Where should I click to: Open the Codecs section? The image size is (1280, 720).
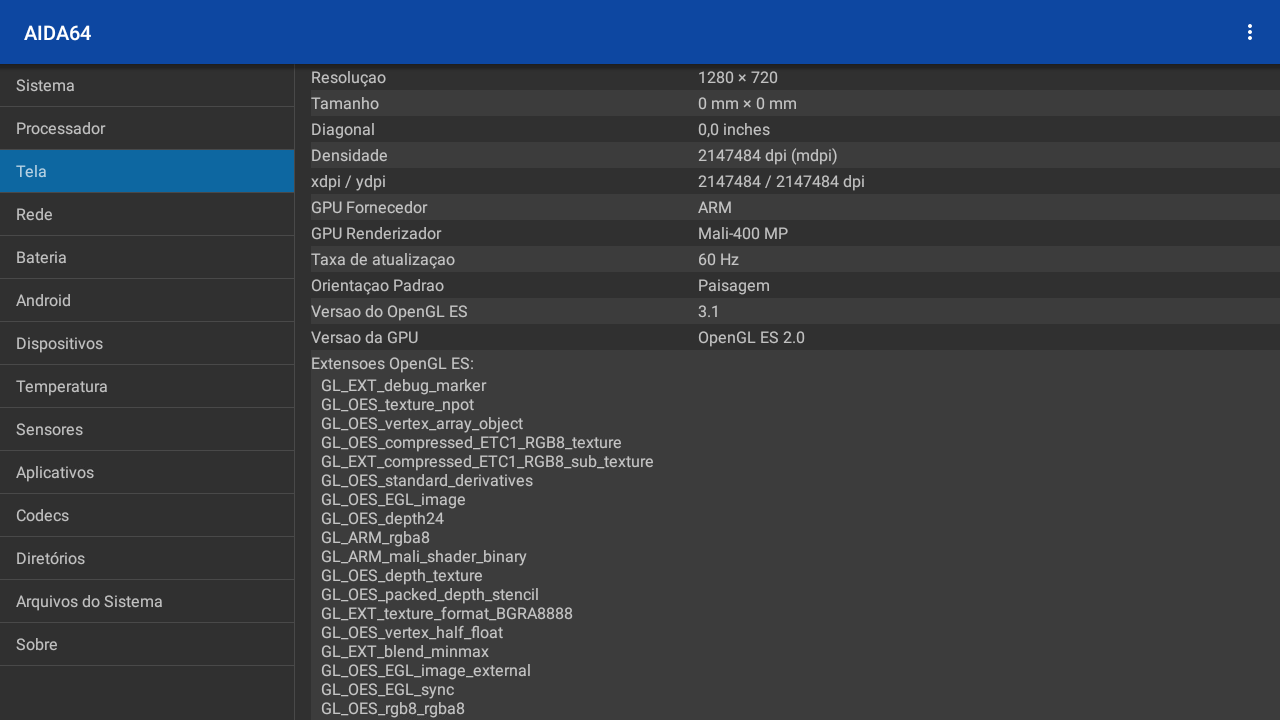(x=147, y=516)
